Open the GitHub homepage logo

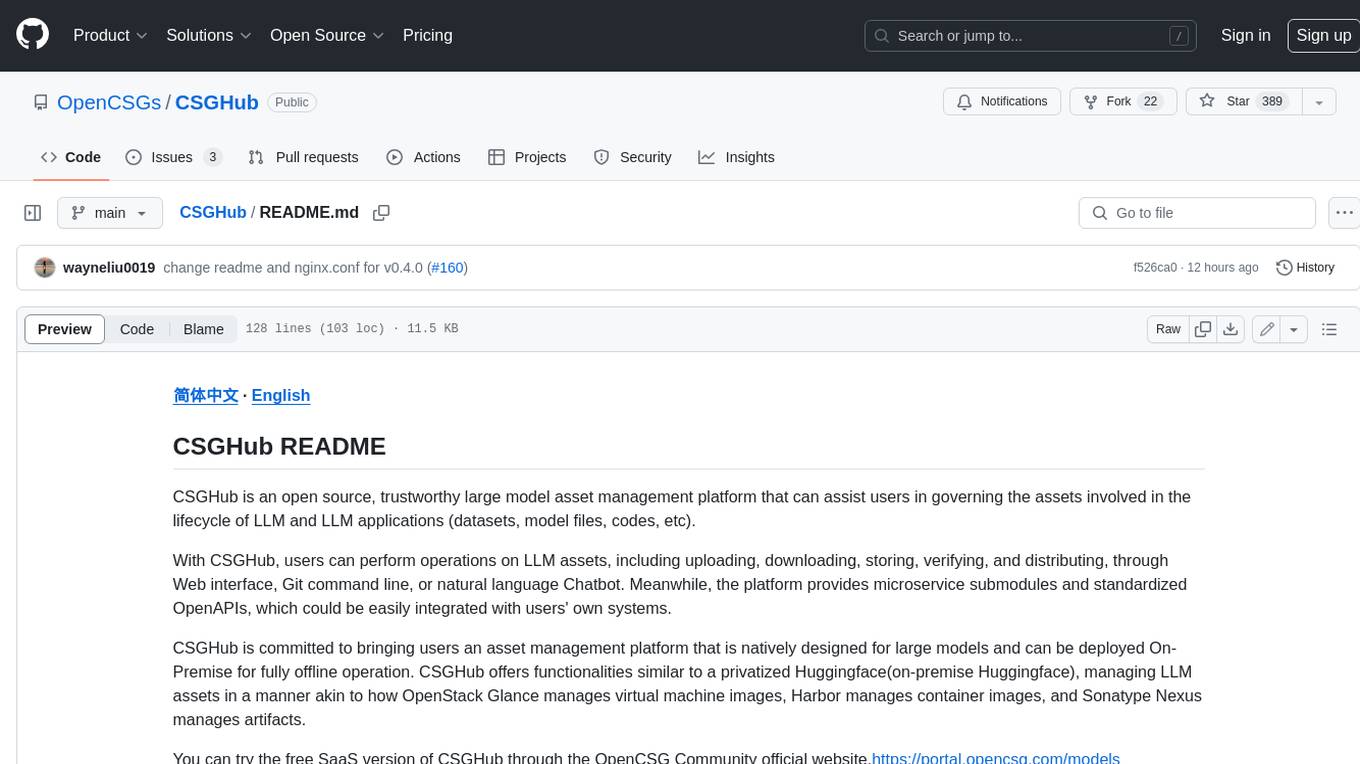tap(32, 35)
